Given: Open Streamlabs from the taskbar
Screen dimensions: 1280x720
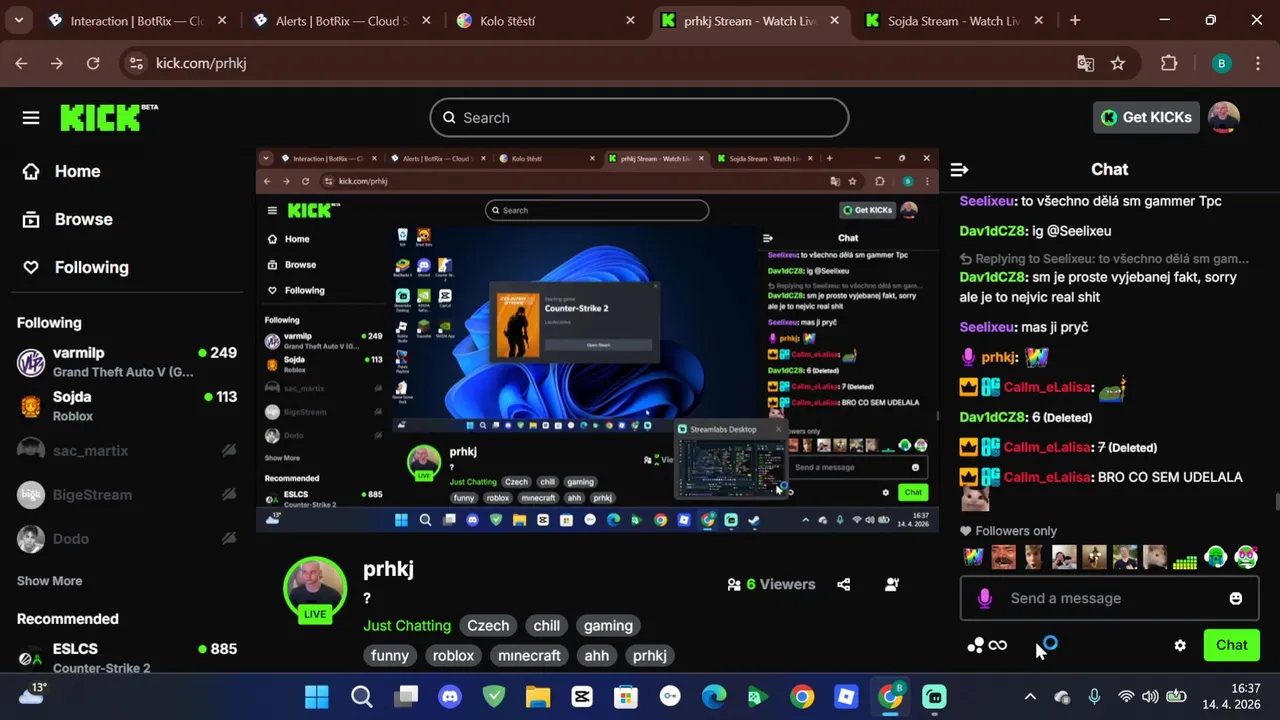Looking at the screenshot, I should pyautogui.click(x=934, y=697).
